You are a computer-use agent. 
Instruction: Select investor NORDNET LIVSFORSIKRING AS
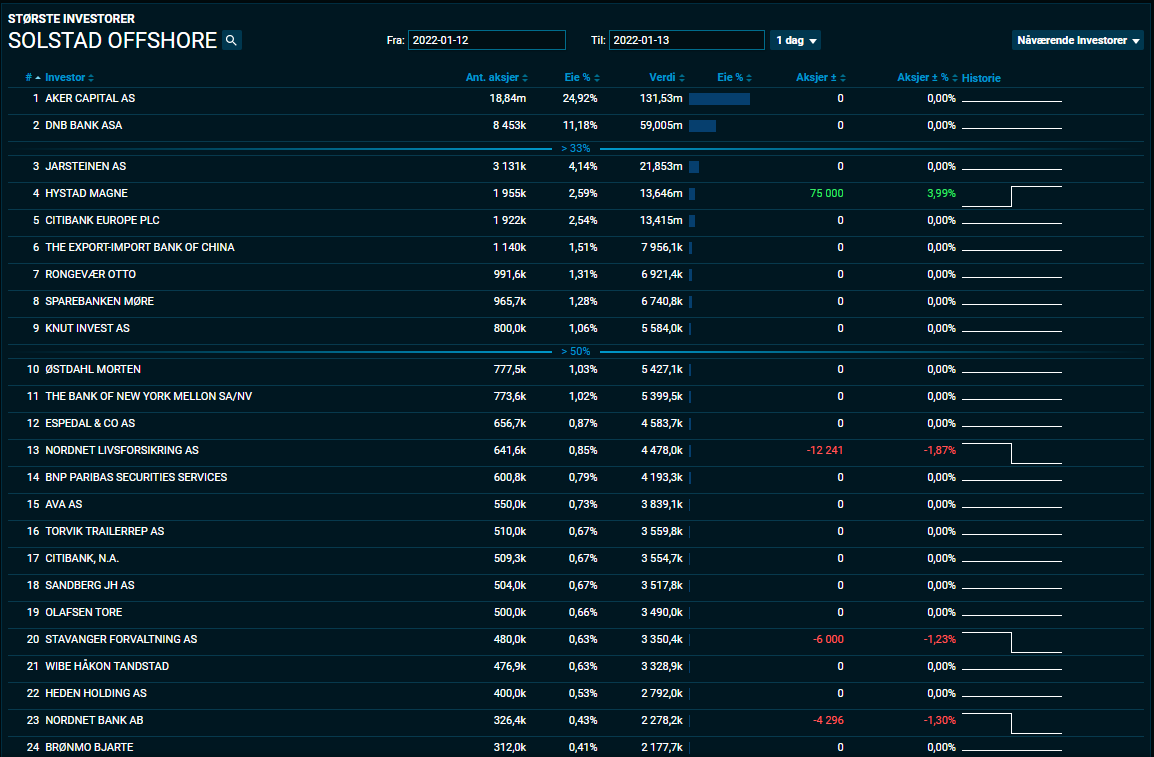click(122, 451)
